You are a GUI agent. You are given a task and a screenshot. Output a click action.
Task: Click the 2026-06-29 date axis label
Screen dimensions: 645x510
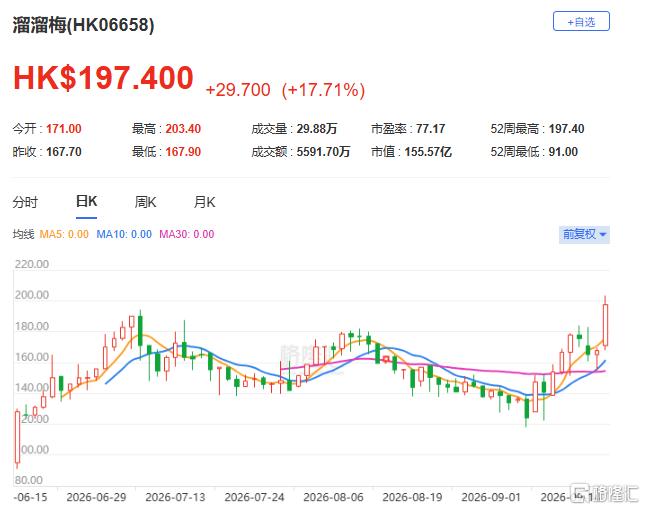coord(96,497)
